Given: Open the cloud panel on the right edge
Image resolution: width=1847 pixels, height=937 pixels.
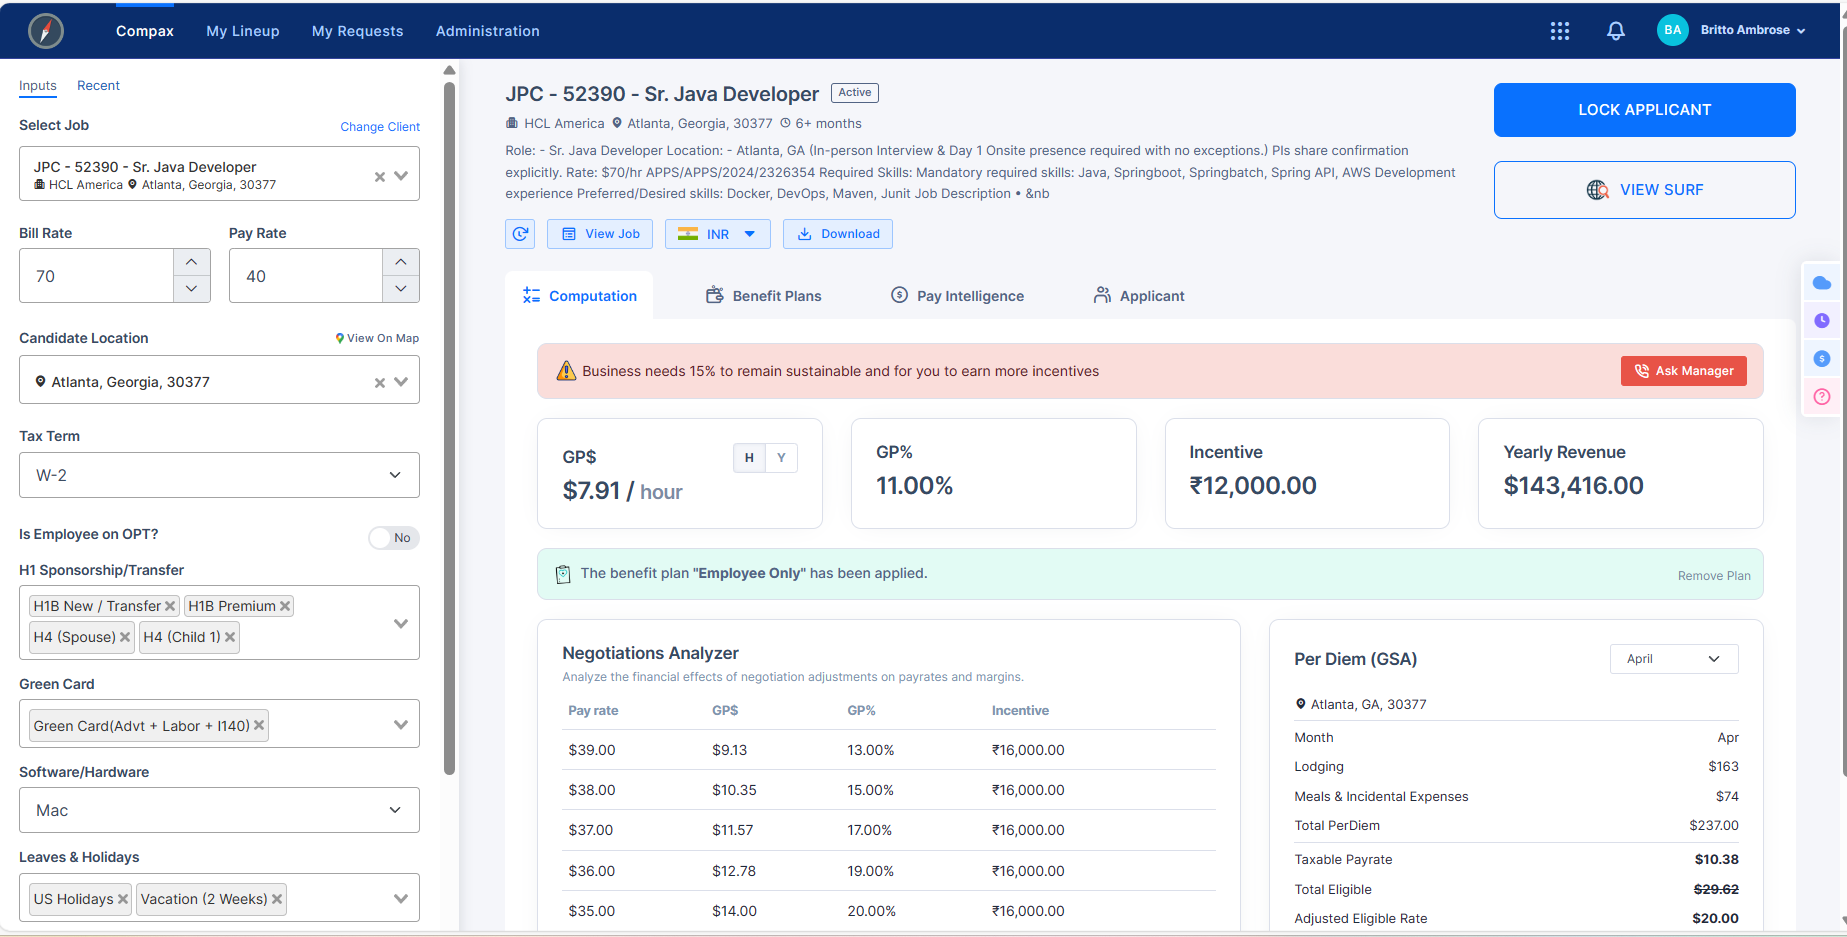Looking at the screenshot, I should click(x=1822, y=283).
